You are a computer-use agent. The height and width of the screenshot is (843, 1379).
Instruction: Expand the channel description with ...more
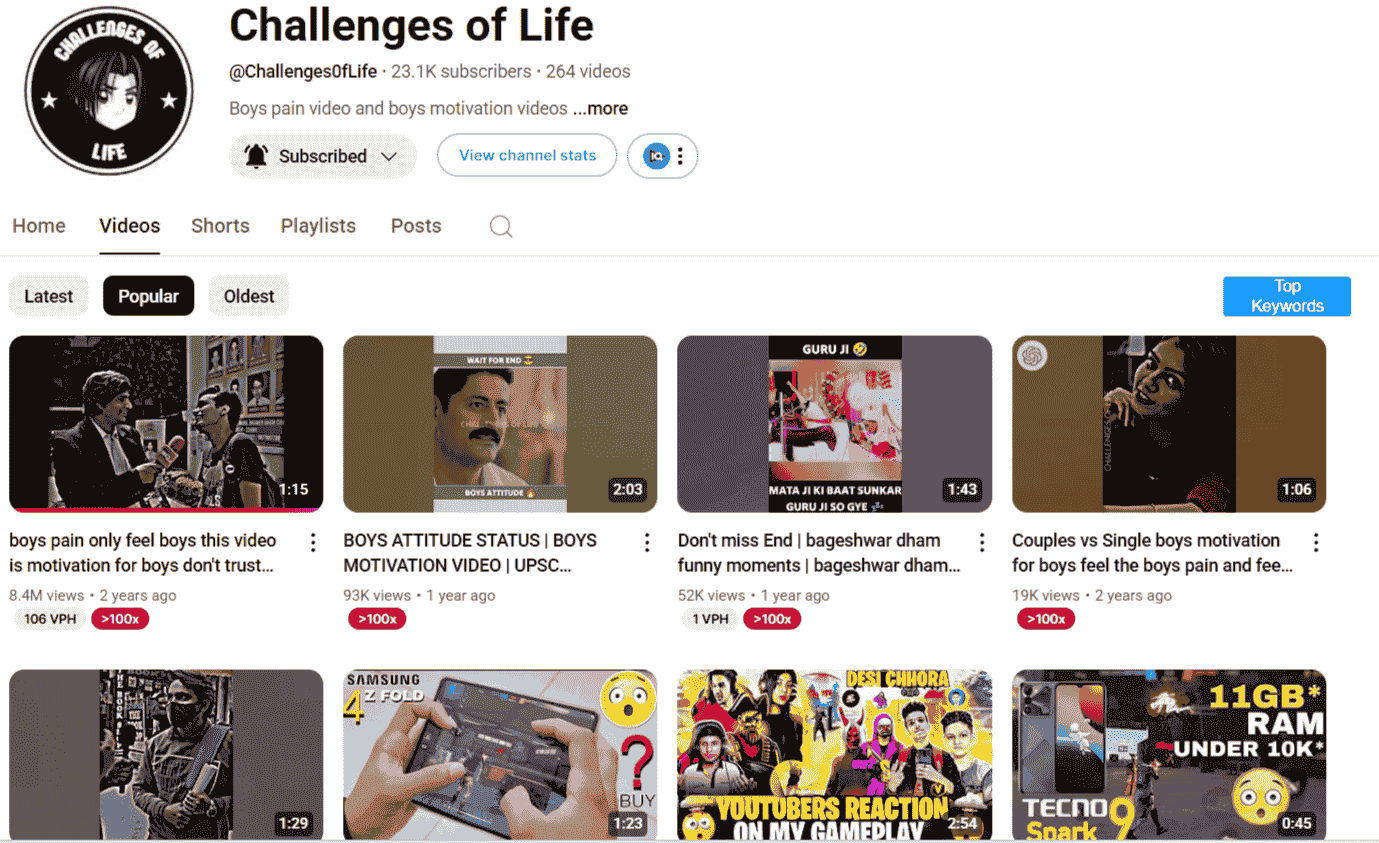click(x=601, y=108)
